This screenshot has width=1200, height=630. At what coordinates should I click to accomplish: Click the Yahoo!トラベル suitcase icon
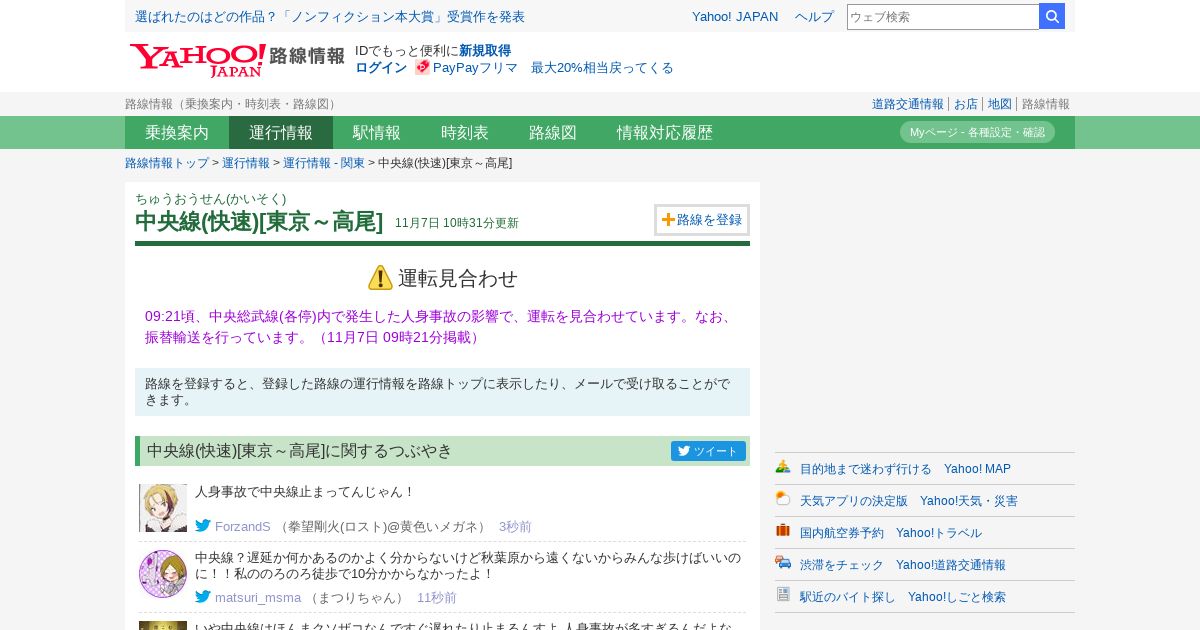tap(783, 531)
